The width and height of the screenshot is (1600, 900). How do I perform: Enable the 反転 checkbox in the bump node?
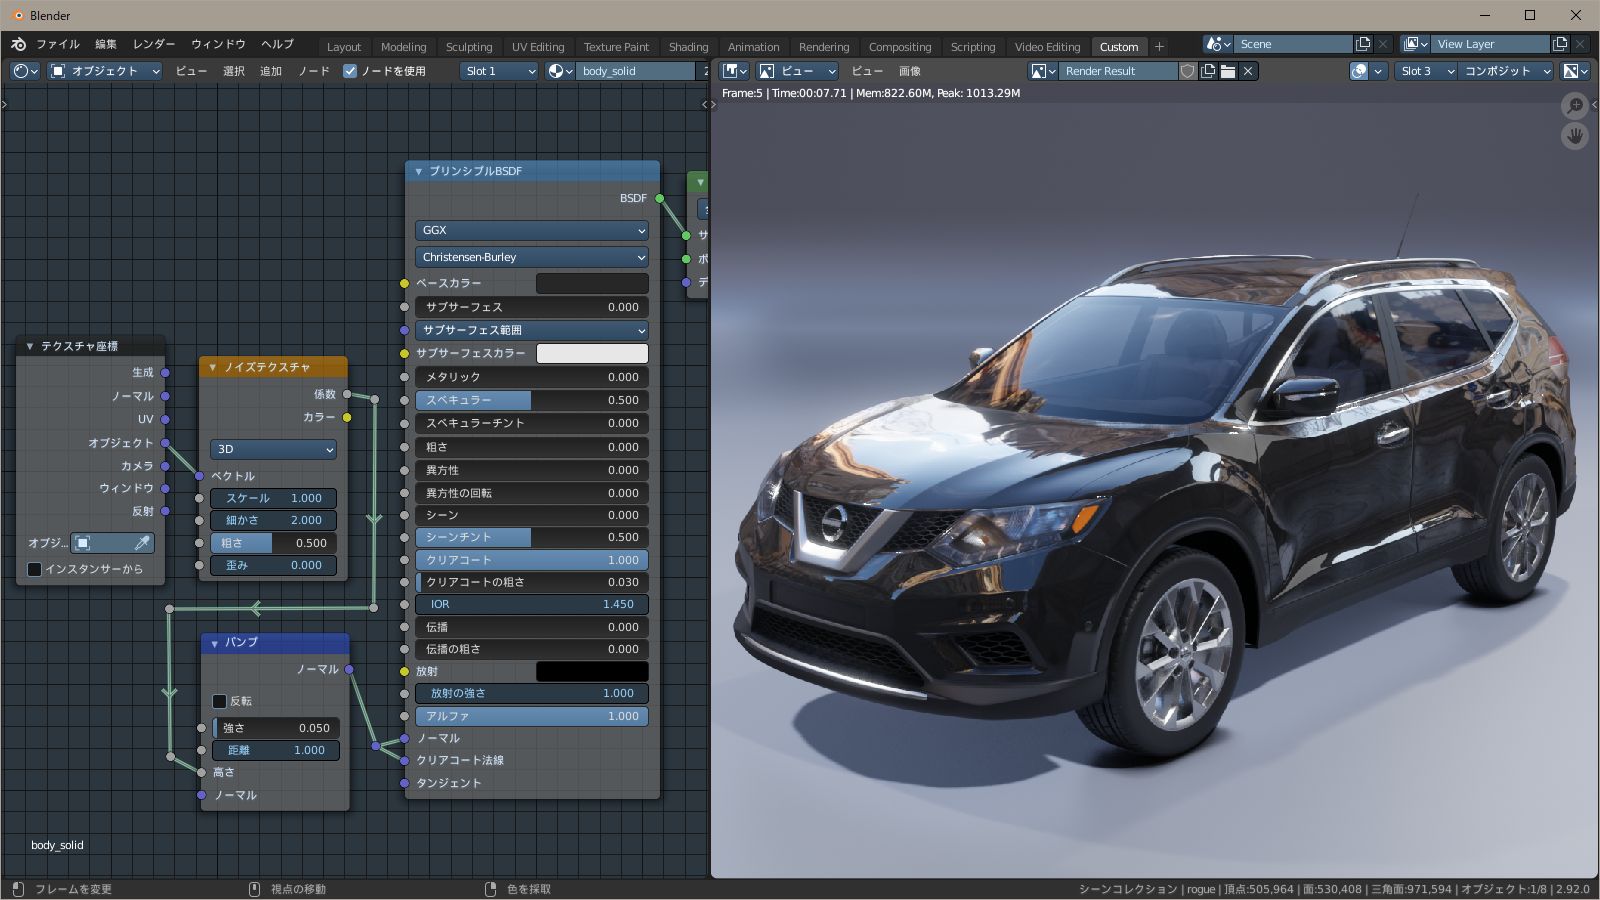pos(220,701)
